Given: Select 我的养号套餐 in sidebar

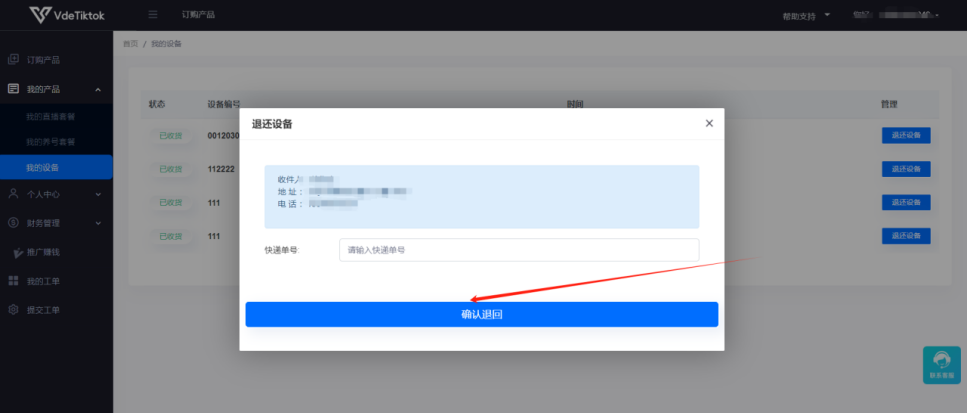Looking at the screenshot, I should (50, 142).
